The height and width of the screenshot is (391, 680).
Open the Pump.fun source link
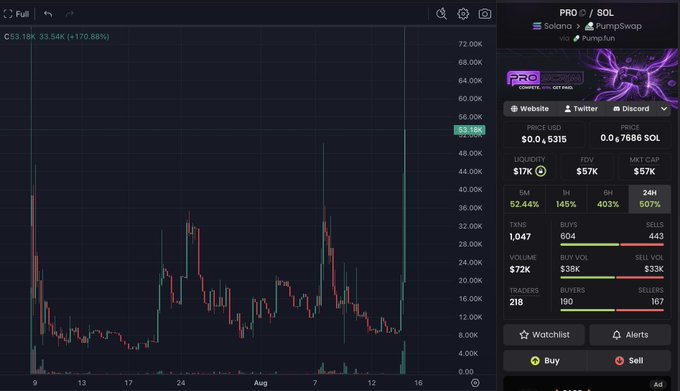pos(594,38)
